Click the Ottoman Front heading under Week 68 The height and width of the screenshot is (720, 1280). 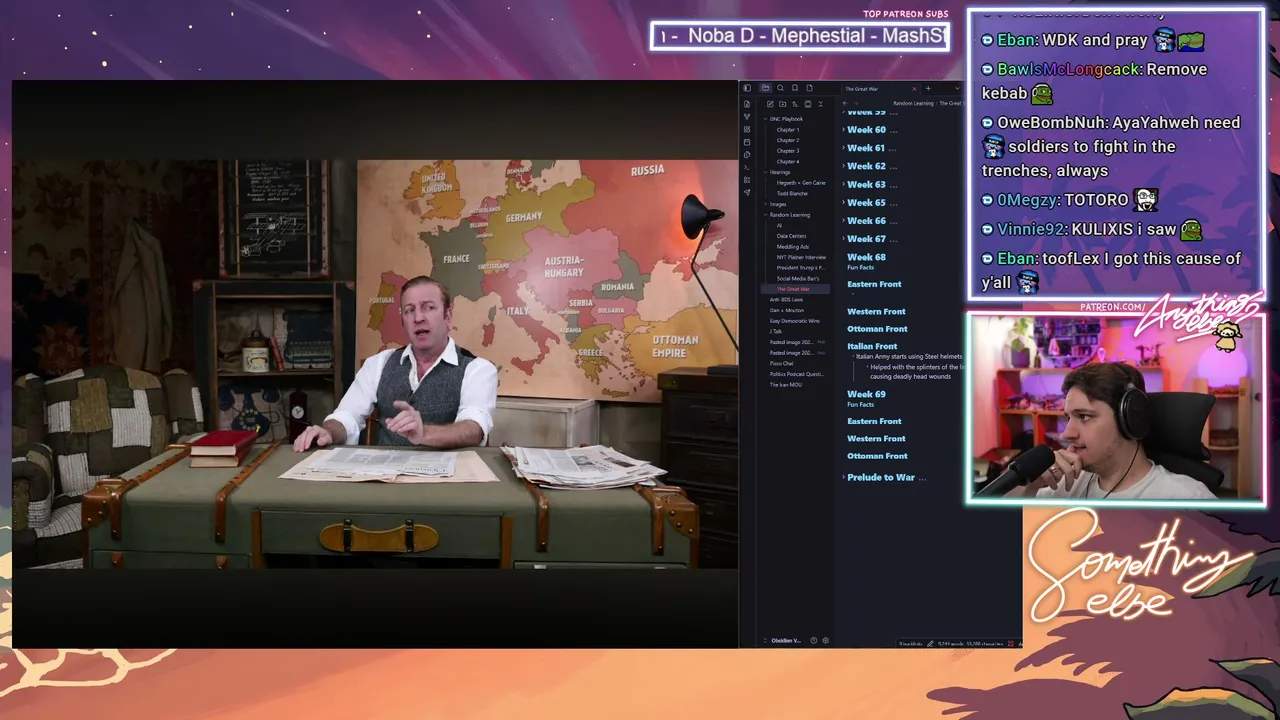tap(877, 329)
